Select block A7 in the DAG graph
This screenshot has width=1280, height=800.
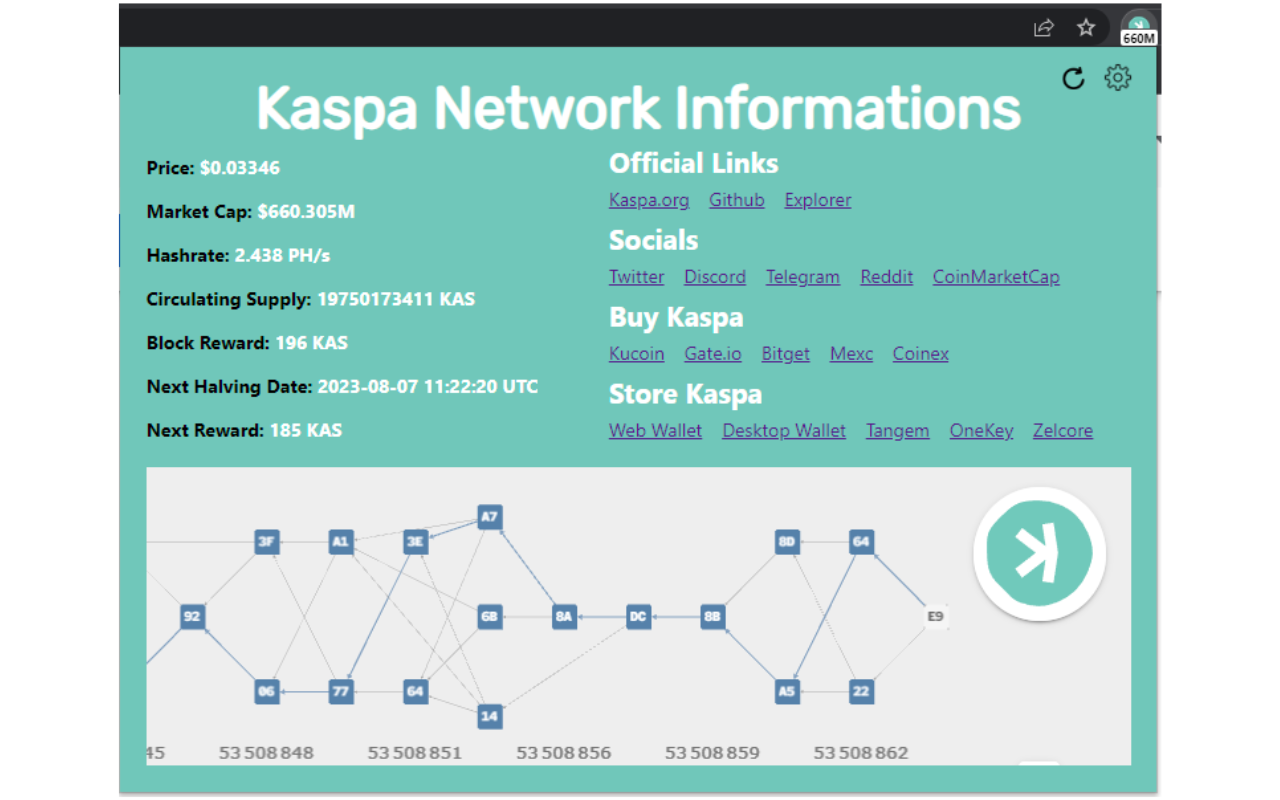coord(488,517)
